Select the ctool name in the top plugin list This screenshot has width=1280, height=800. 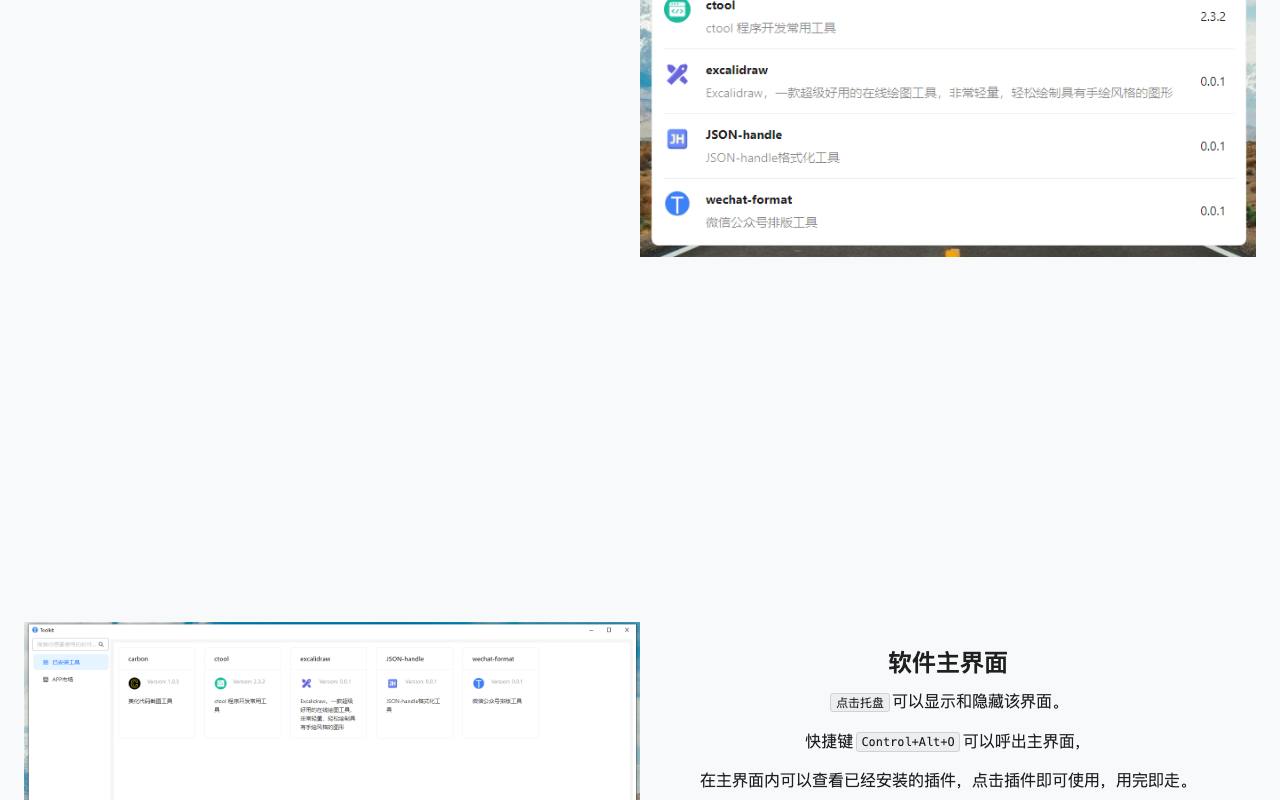tap(720, 6)
